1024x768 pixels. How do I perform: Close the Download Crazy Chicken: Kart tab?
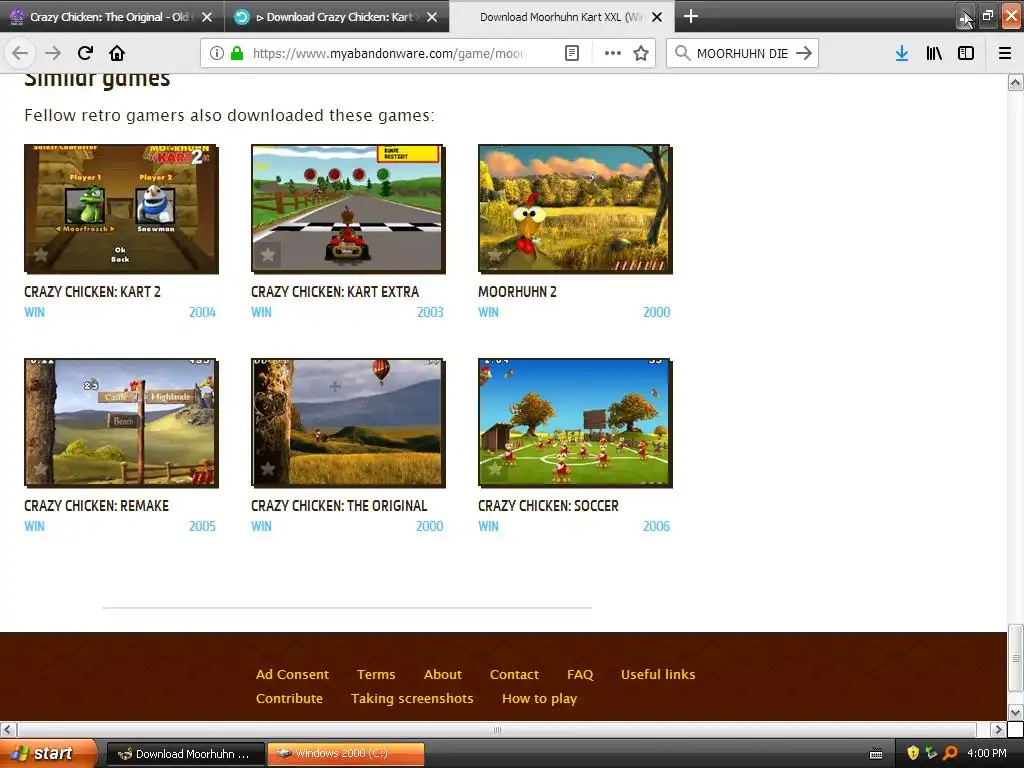point(432,17)
